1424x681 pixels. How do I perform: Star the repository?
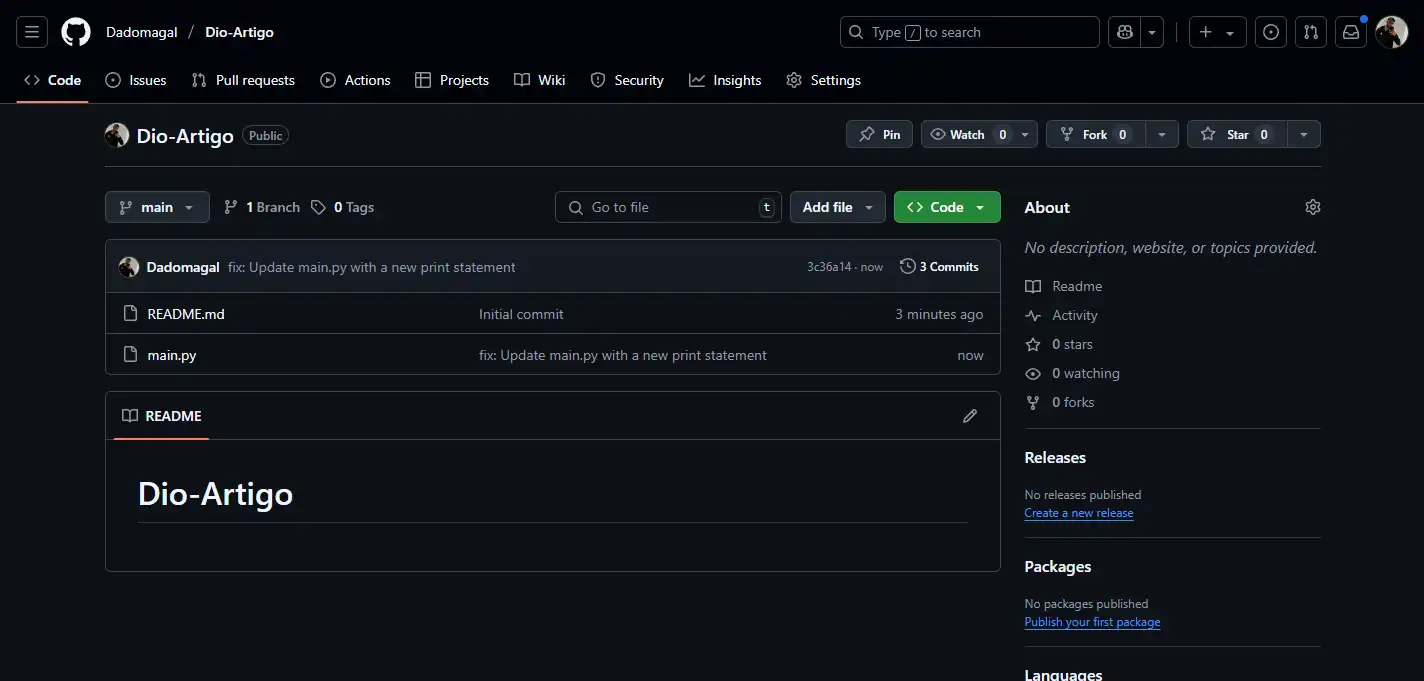click(1237, 134)
